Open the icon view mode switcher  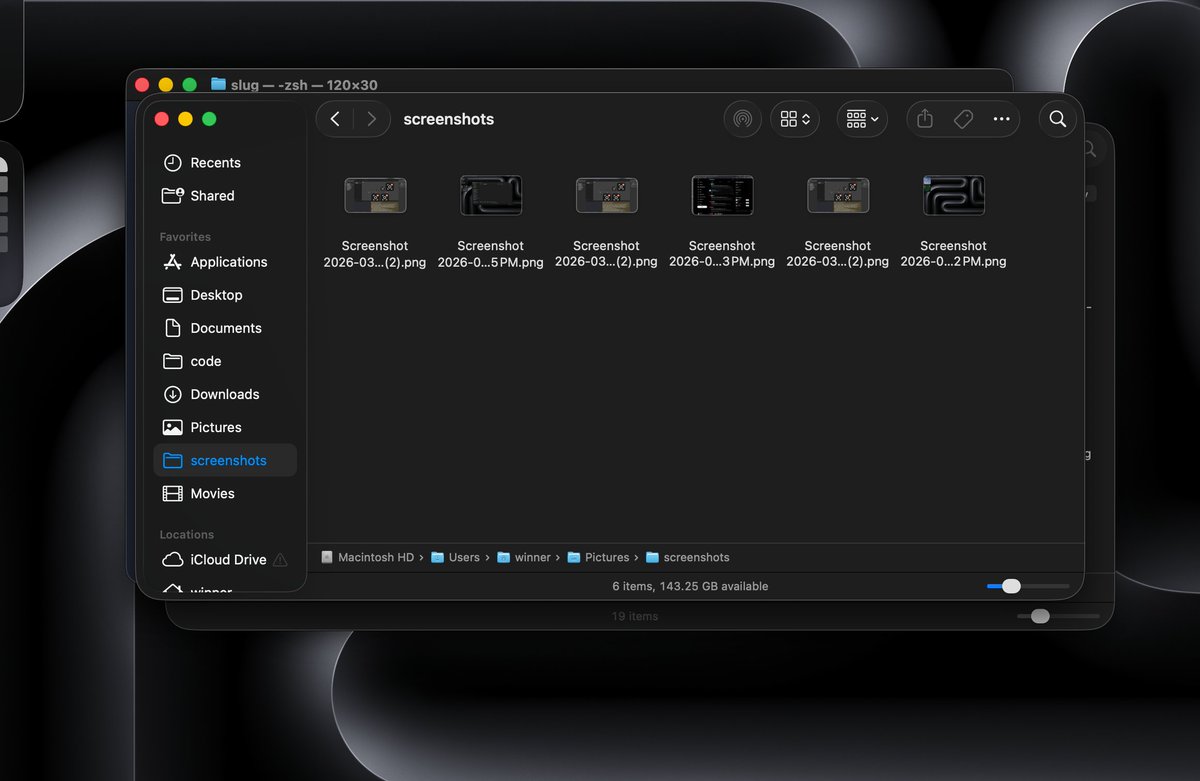point(795,119)
